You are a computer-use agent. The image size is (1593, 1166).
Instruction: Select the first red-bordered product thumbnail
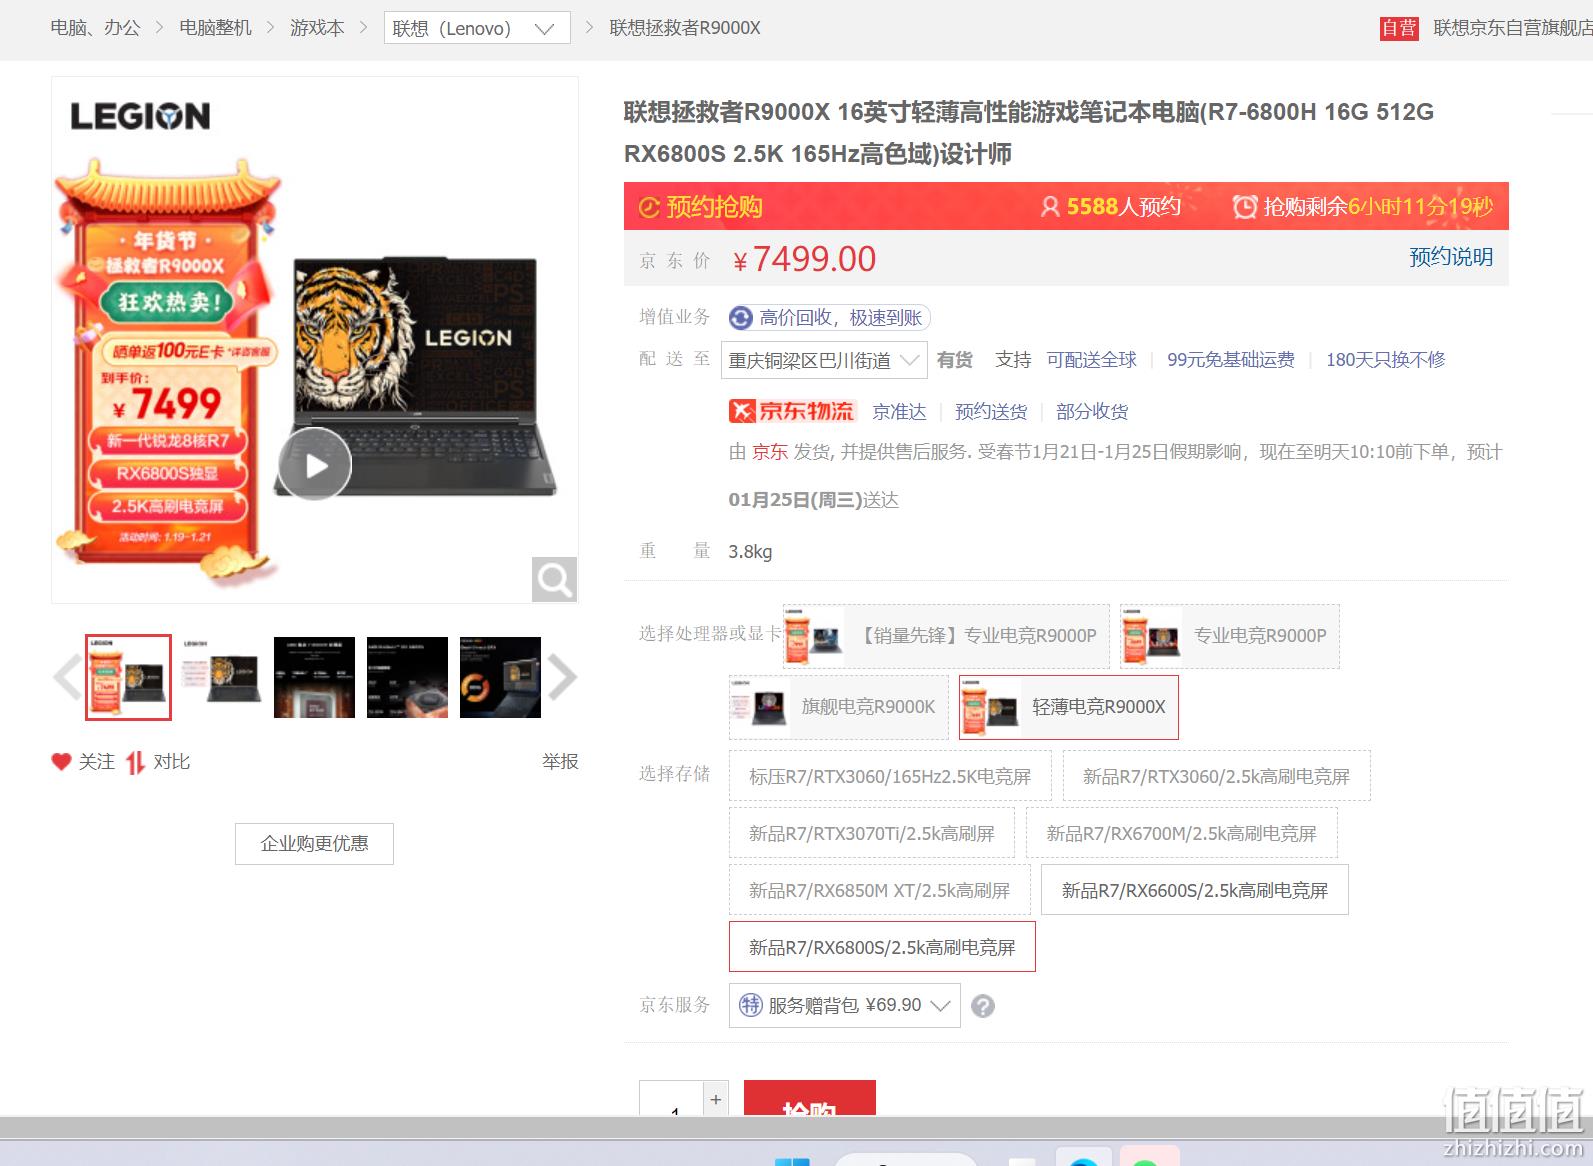[128, 677]
